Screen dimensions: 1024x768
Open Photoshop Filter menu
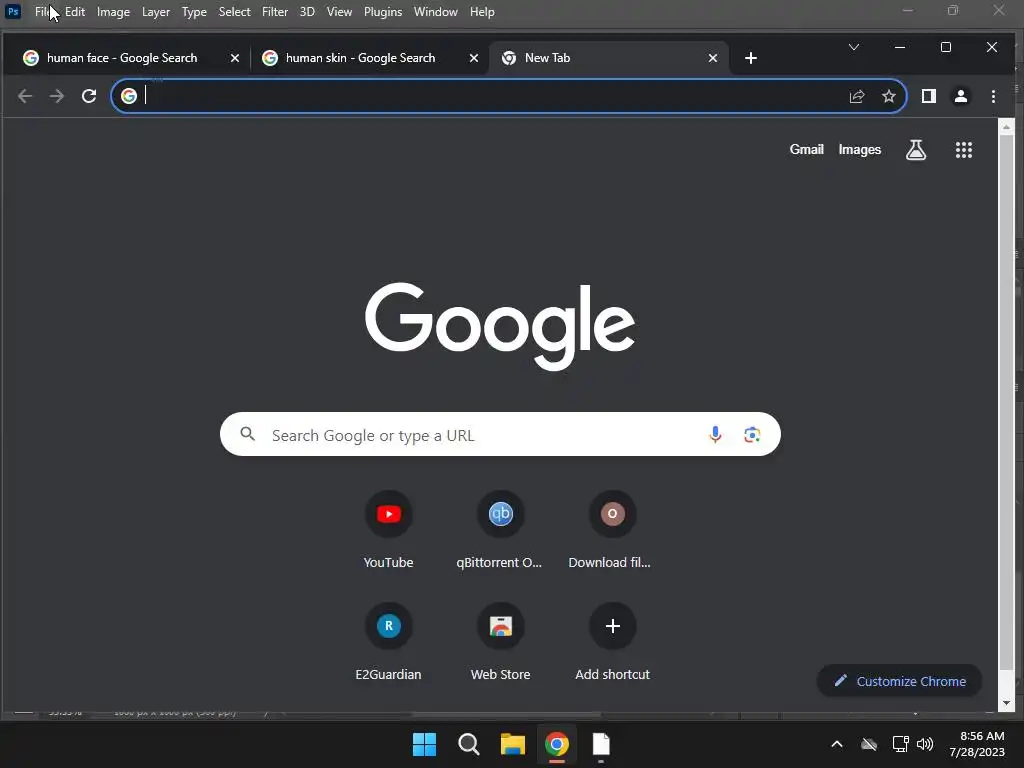coord(275,12)
